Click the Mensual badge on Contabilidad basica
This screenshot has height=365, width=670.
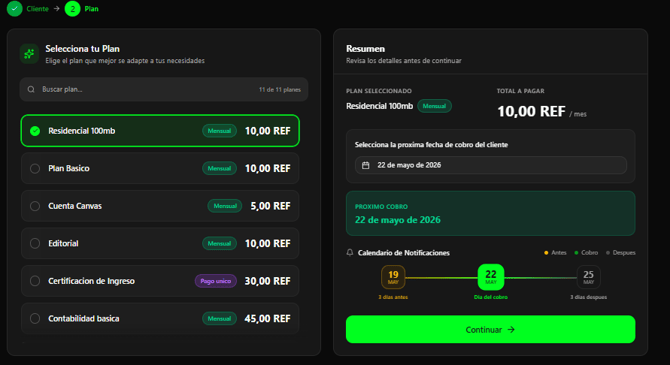click(219, 318)
